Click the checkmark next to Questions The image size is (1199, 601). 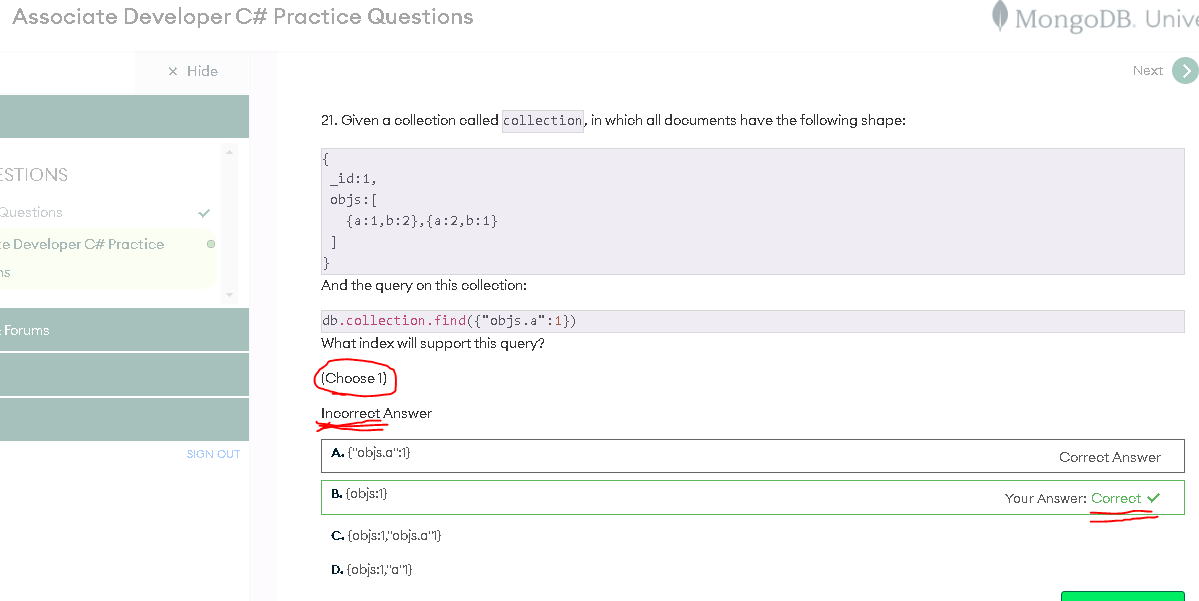coord(205,213)
